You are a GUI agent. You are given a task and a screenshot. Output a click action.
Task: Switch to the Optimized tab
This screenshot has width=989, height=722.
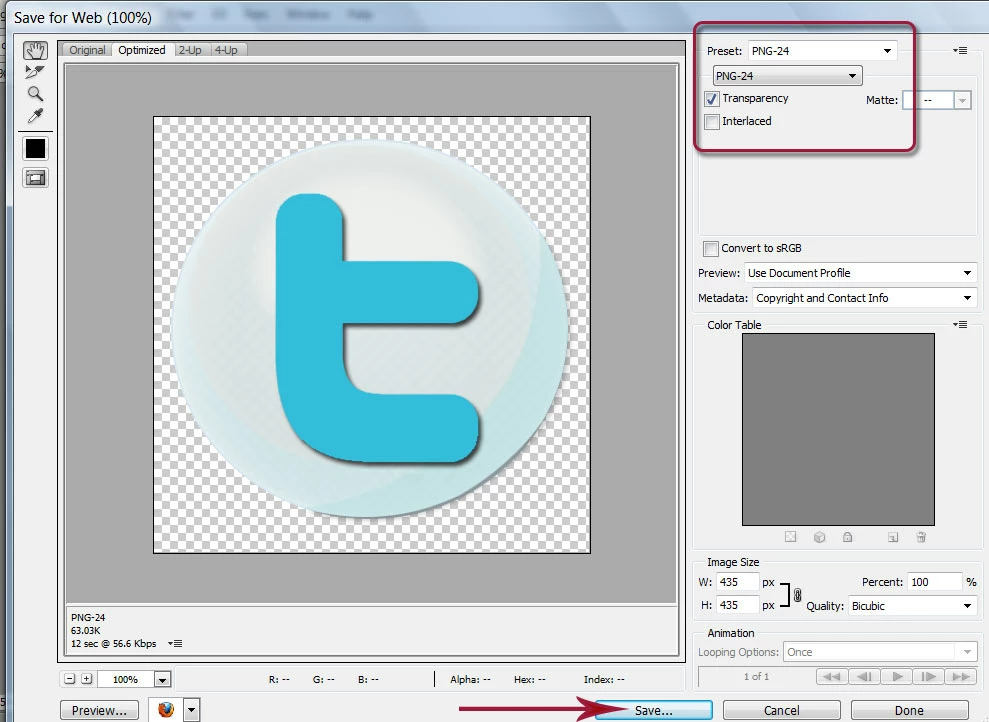[142, 50]
